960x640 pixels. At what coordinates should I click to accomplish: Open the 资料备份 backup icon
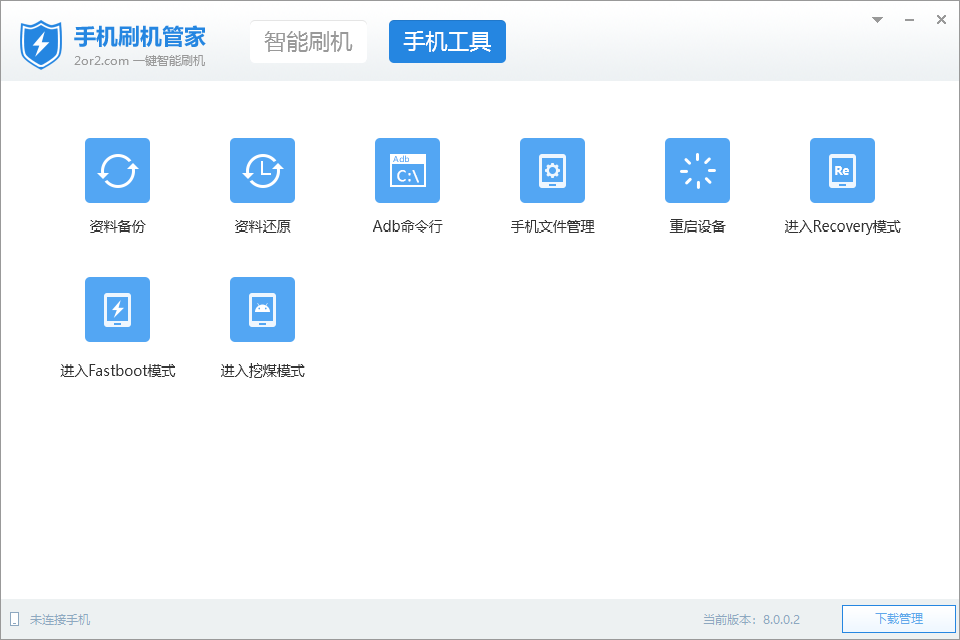(x=117, y=171)
